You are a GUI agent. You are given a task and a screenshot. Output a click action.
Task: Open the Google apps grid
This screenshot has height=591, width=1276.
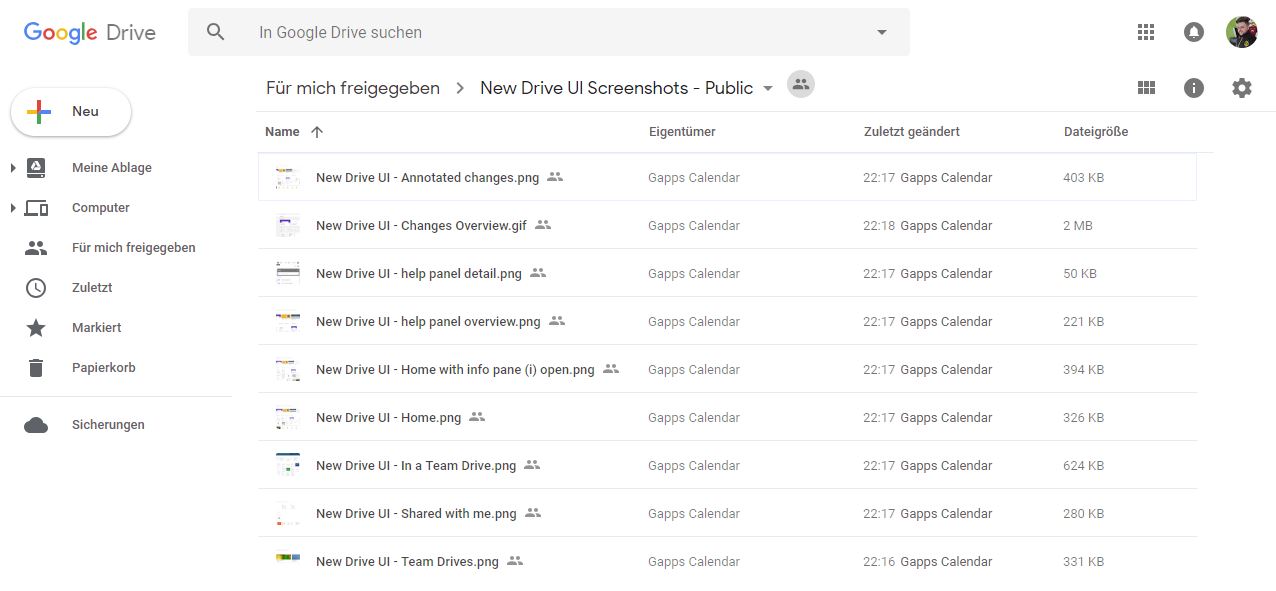point(1146,32)
